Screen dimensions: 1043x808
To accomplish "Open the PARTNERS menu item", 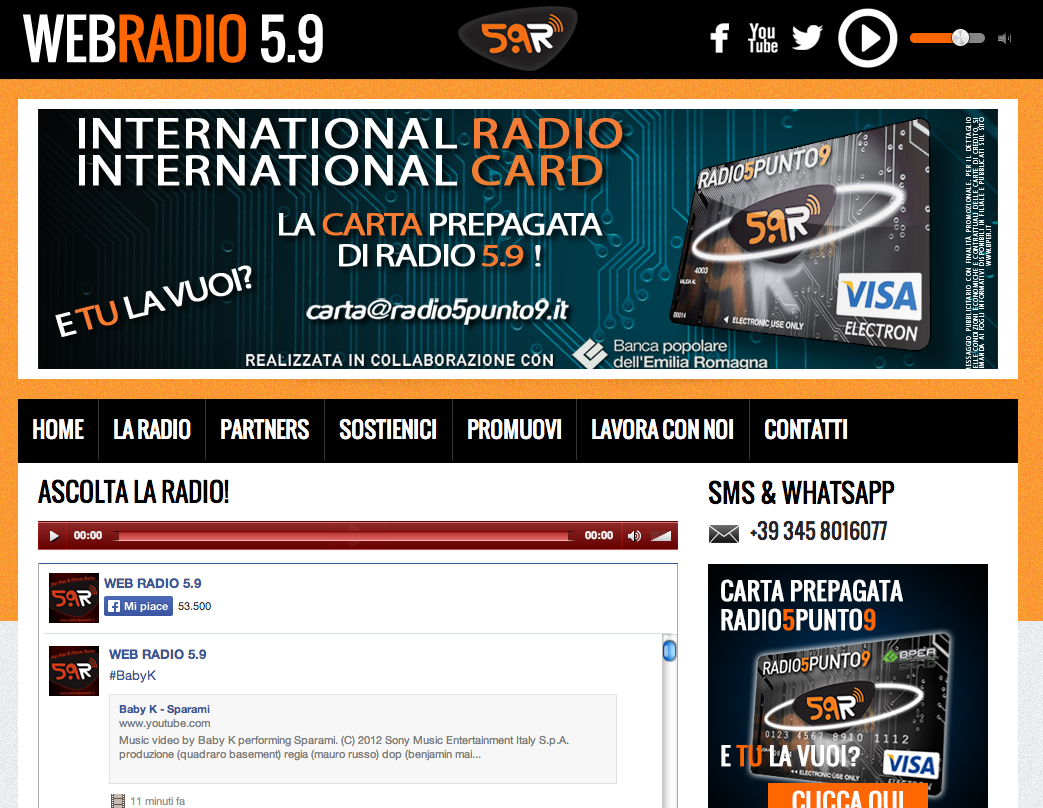I will pos(265,430).
